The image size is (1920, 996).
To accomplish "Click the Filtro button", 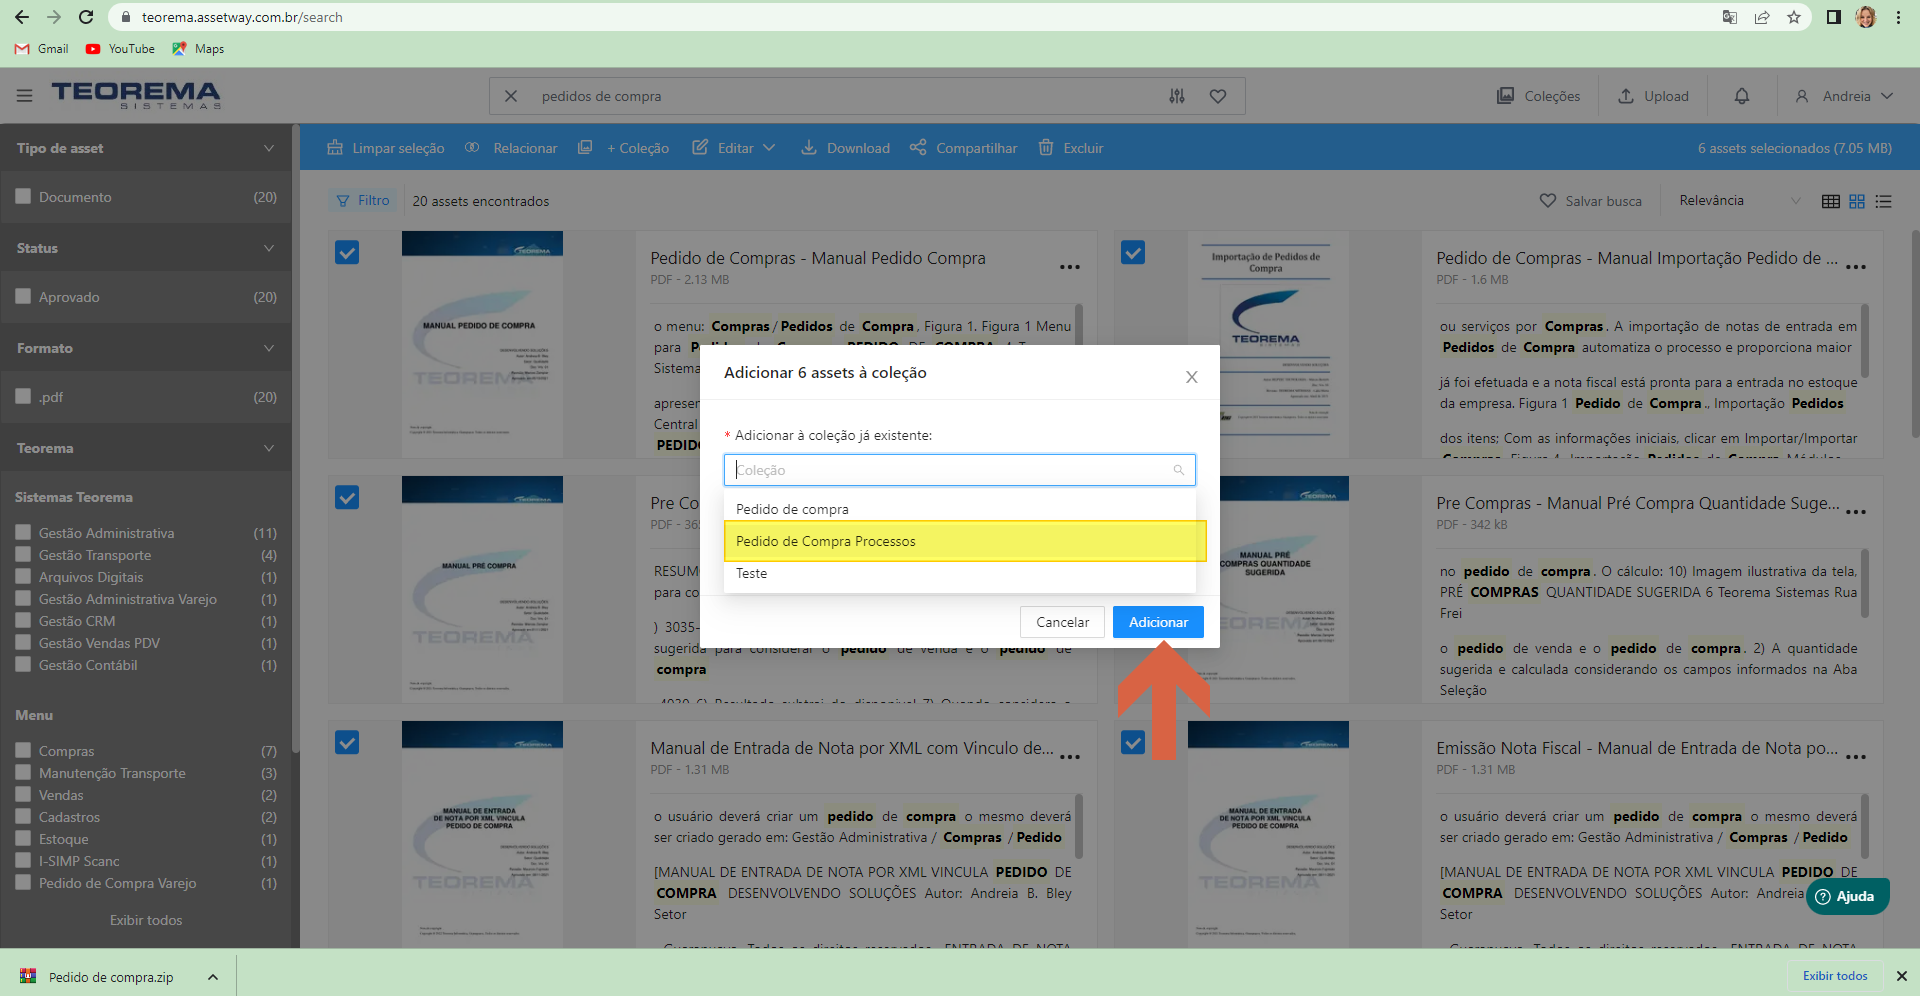I will 363,200.
